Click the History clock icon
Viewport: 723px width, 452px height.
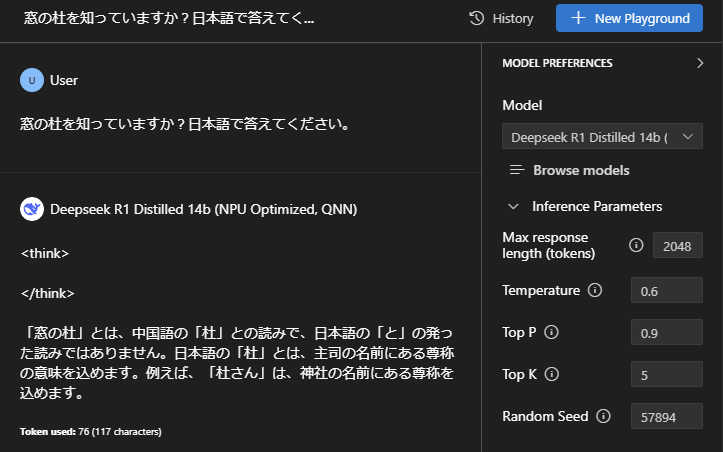477,18
